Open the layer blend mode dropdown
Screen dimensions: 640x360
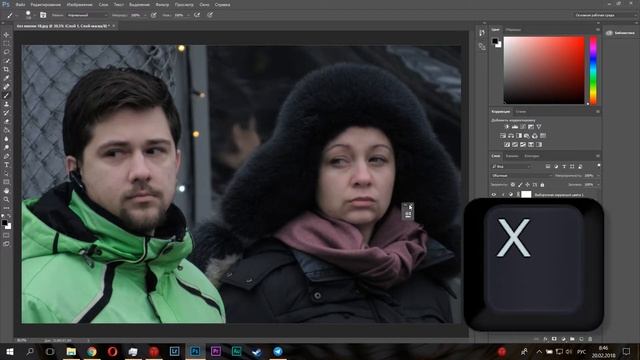521,176
